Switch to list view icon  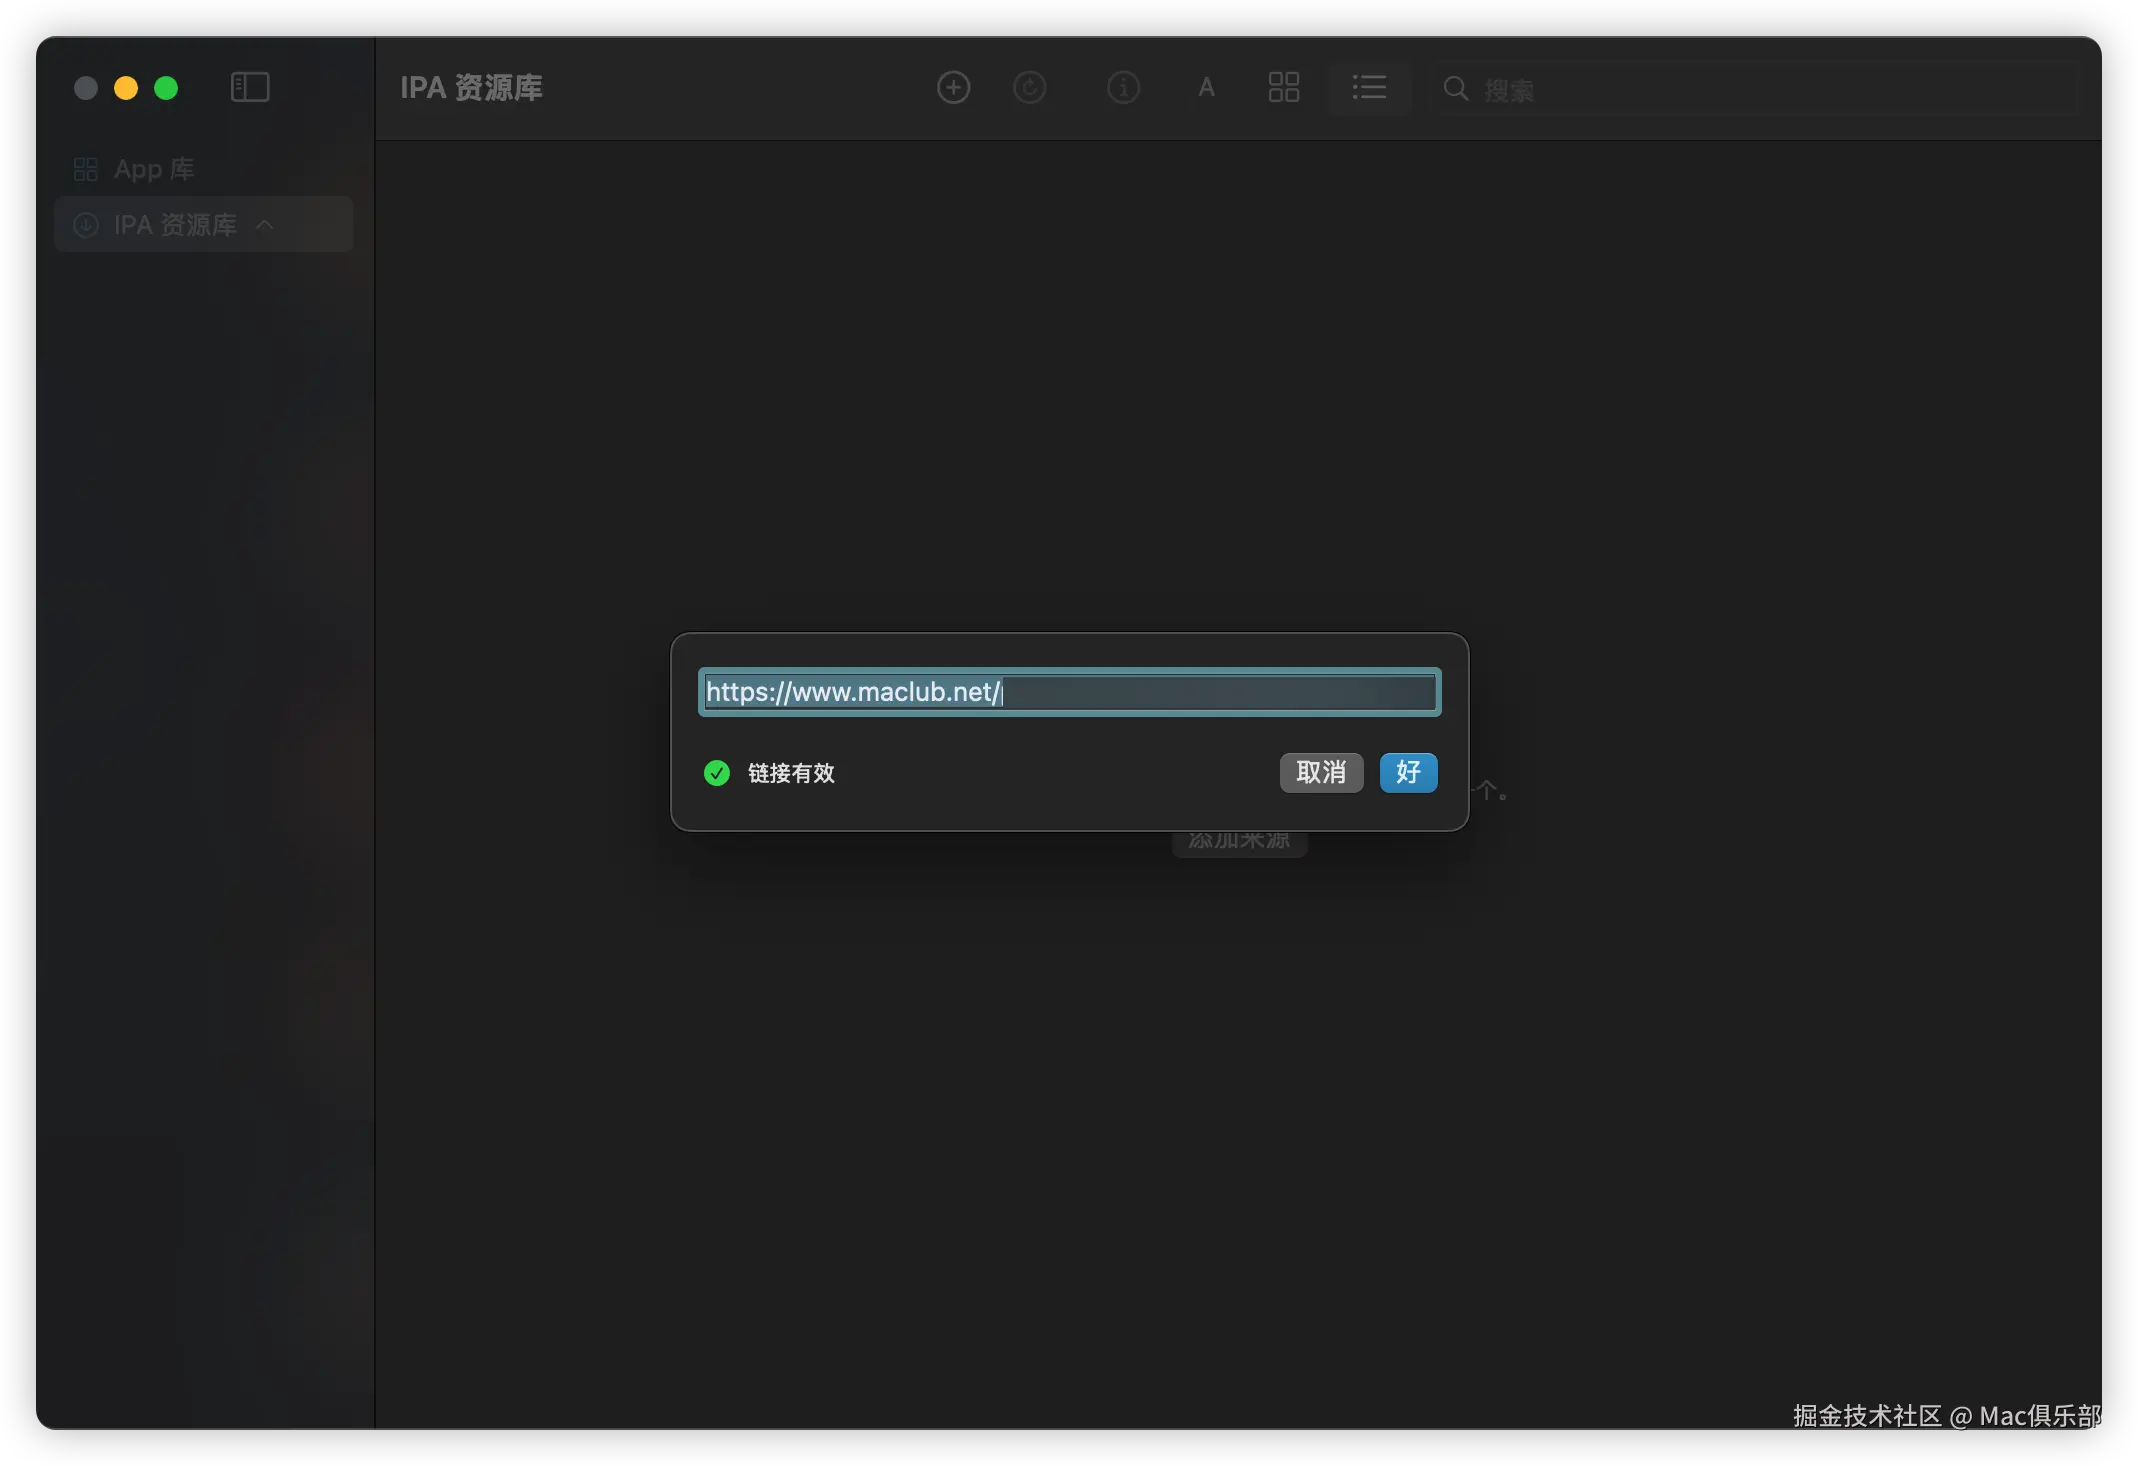[x=1369, y=88]
